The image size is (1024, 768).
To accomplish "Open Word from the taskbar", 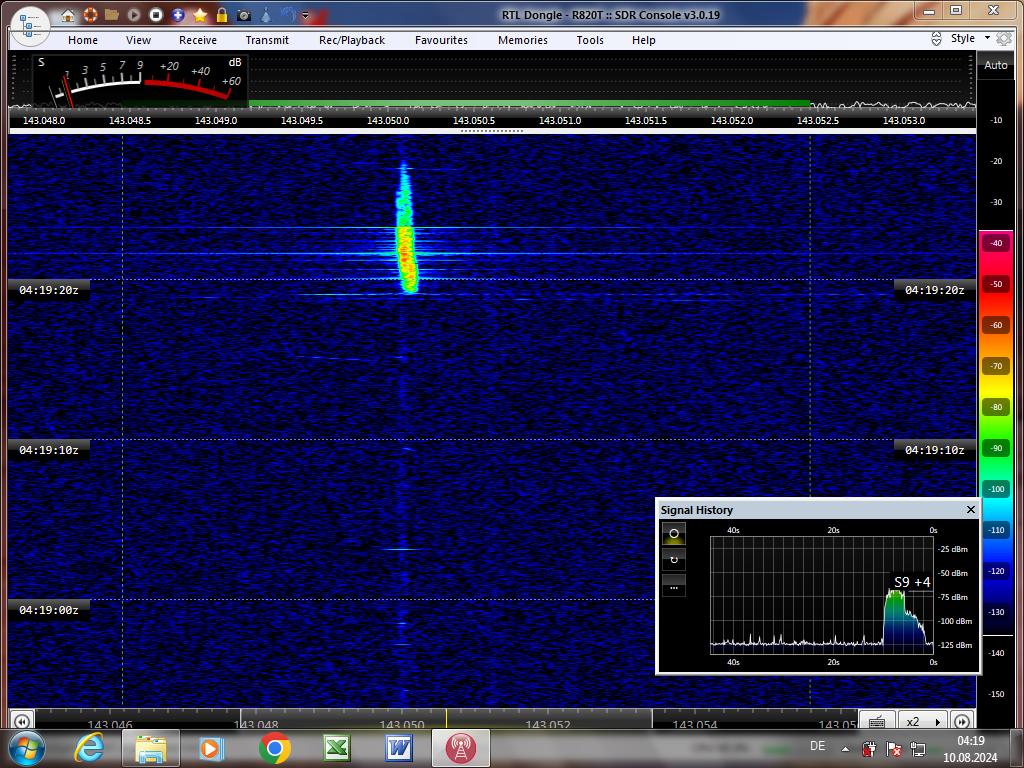I will (399, 748).
